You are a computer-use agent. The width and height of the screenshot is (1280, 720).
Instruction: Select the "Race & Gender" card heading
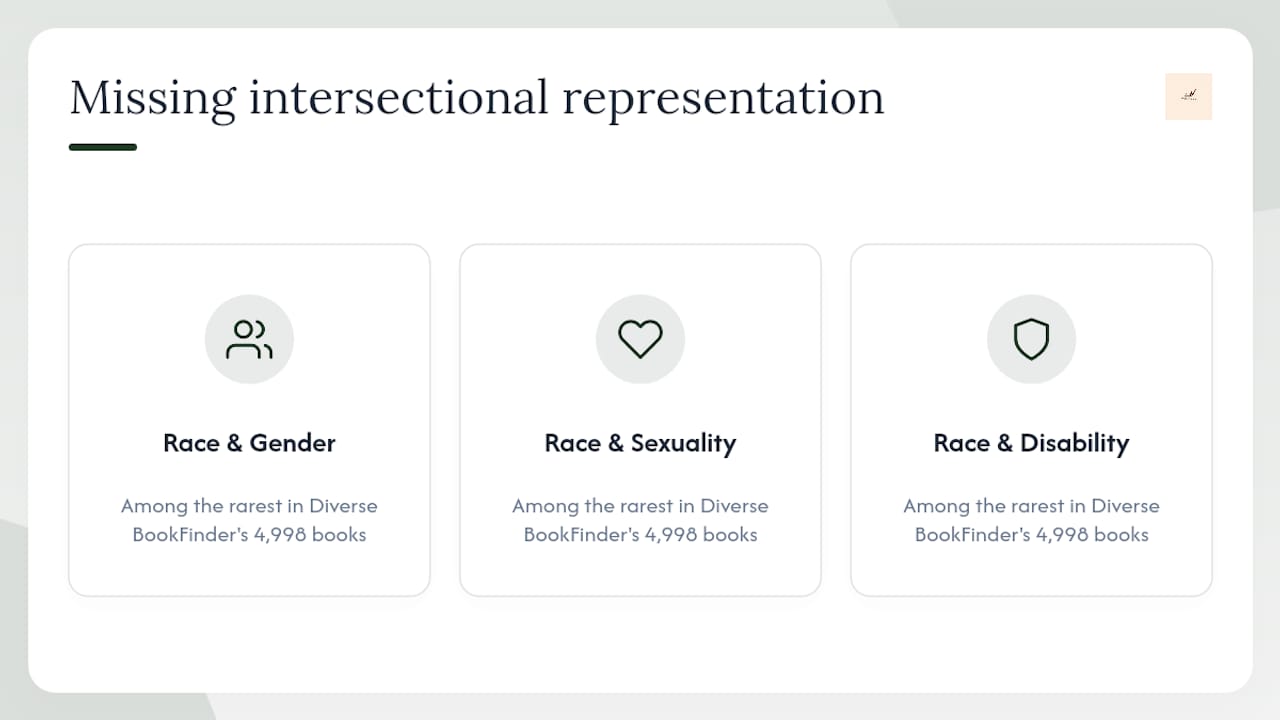(249, 443)
